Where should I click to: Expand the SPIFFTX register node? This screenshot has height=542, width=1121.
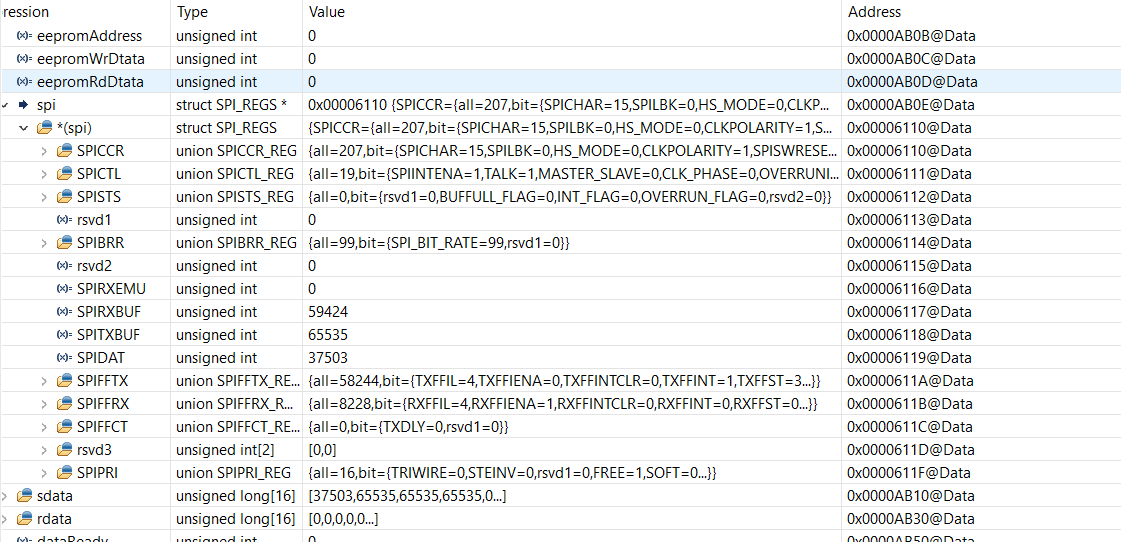pyautogui.click(x=44, y=380)
